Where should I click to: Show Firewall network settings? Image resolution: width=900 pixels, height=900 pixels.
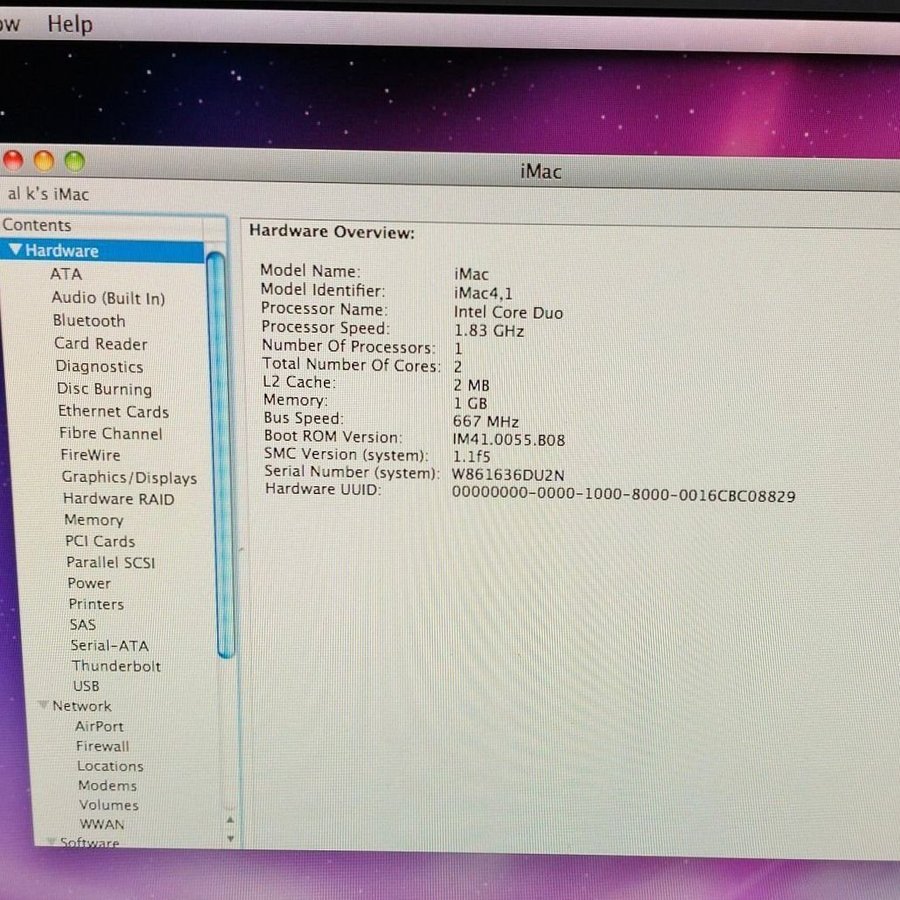102,746
